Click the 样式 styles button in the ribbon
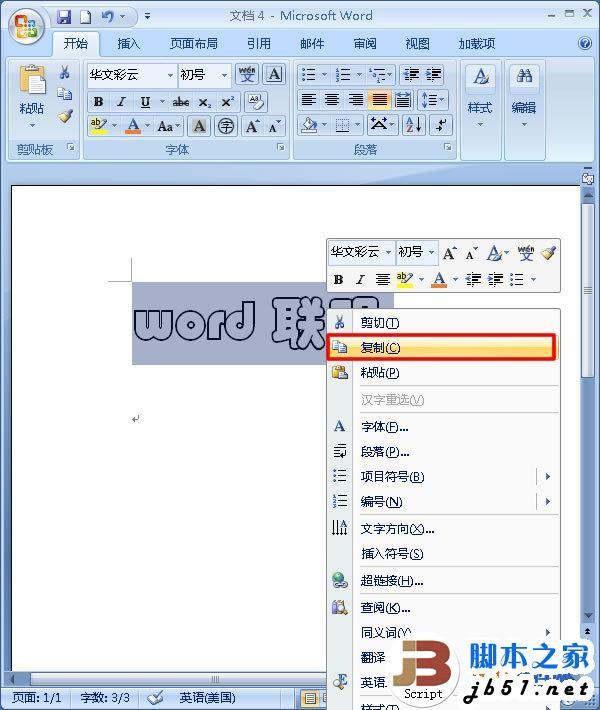Viewport: 600px width, 710px height. (x=480, y=95)
